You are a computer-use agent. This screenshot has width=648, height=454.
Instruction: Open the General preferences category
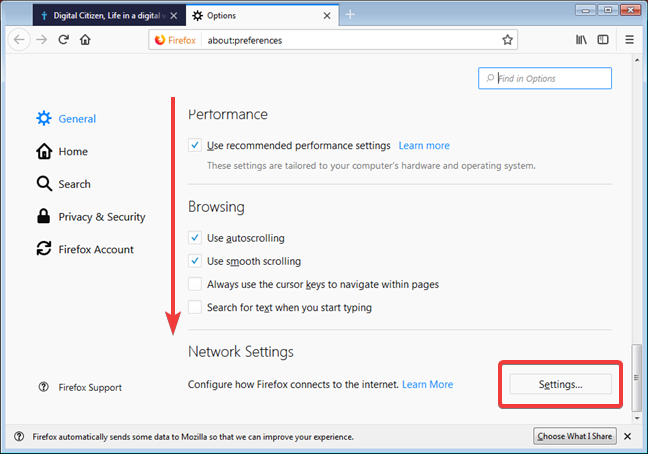coord(66,119)
